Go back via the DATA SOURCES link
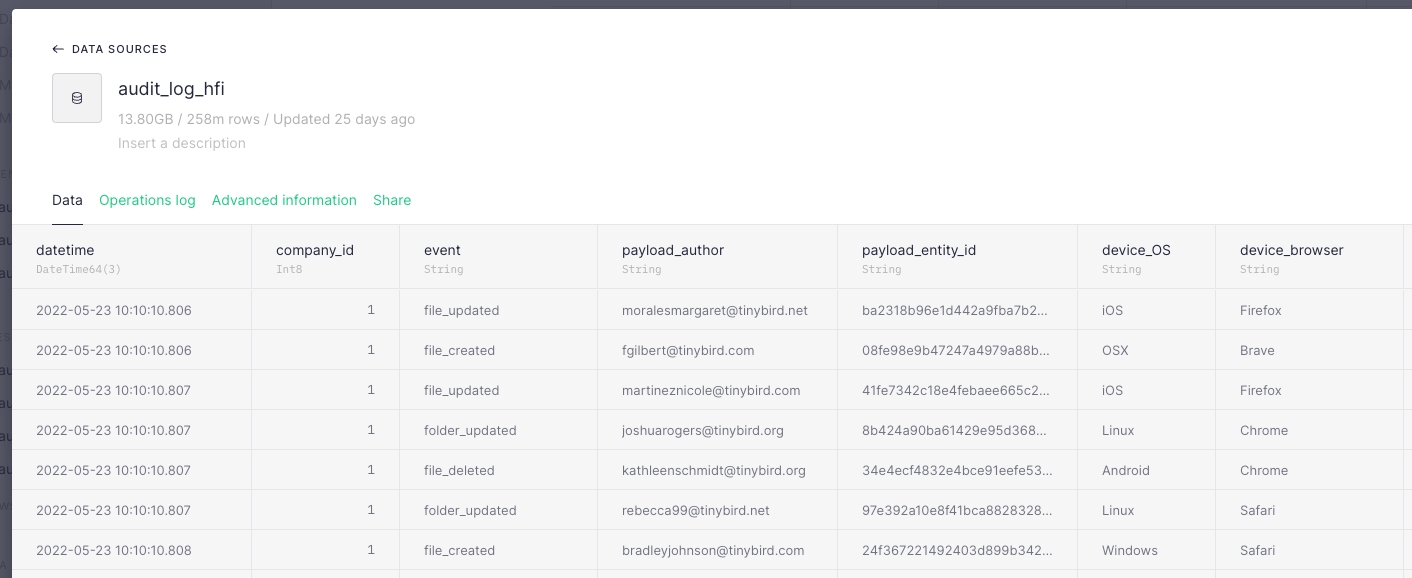This screenshot has width=1412, height=578. click(x=119, y=49)
